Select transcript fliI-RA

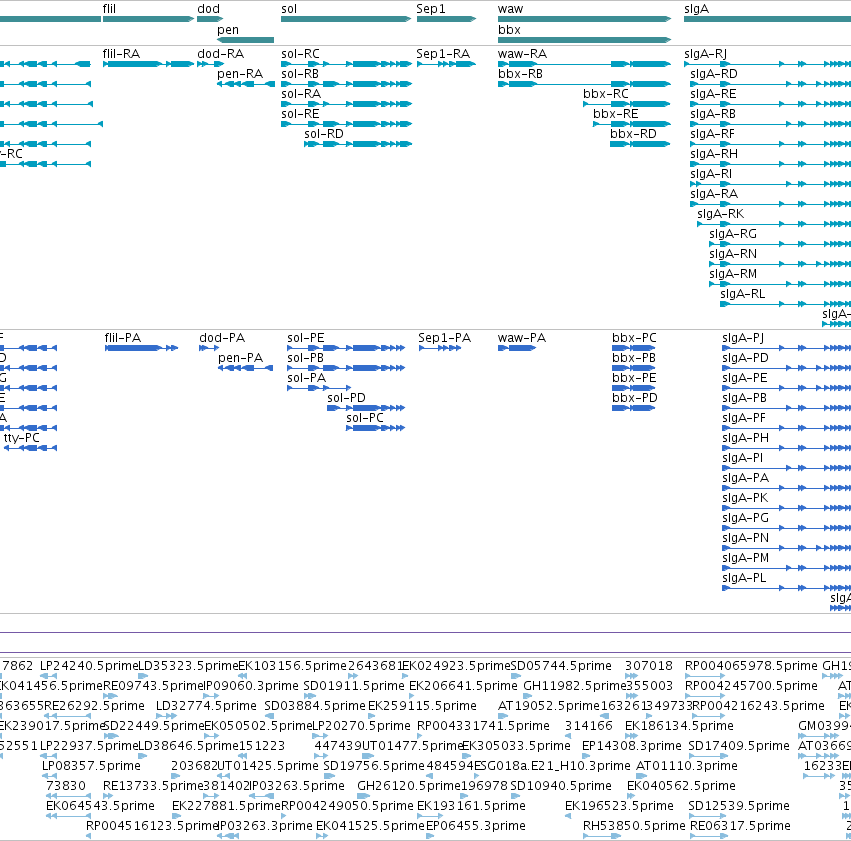[148, 64]
